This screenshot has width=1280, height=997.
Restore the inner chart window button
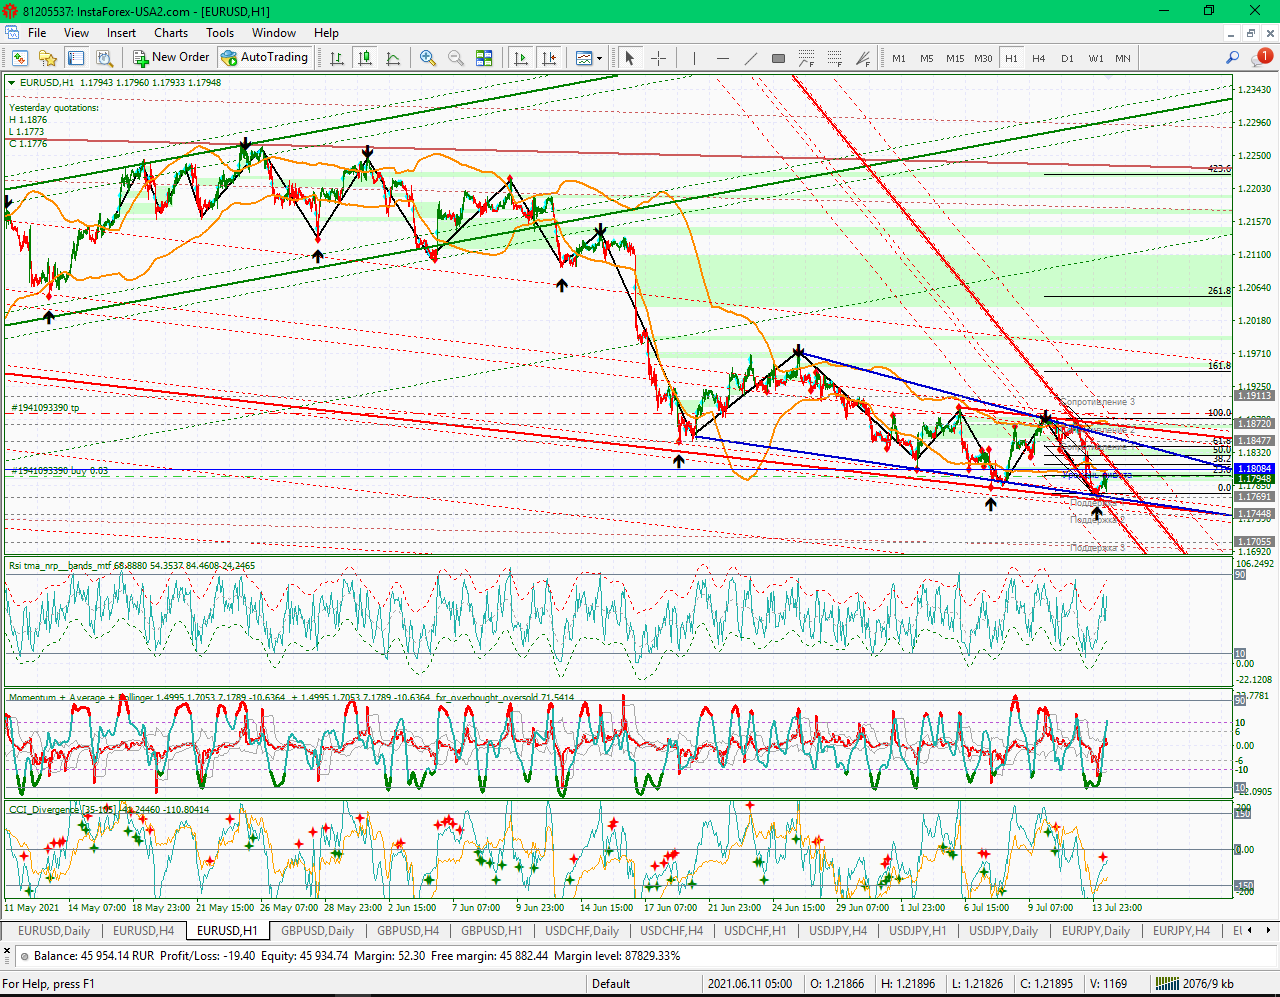tap(1250, 33)
